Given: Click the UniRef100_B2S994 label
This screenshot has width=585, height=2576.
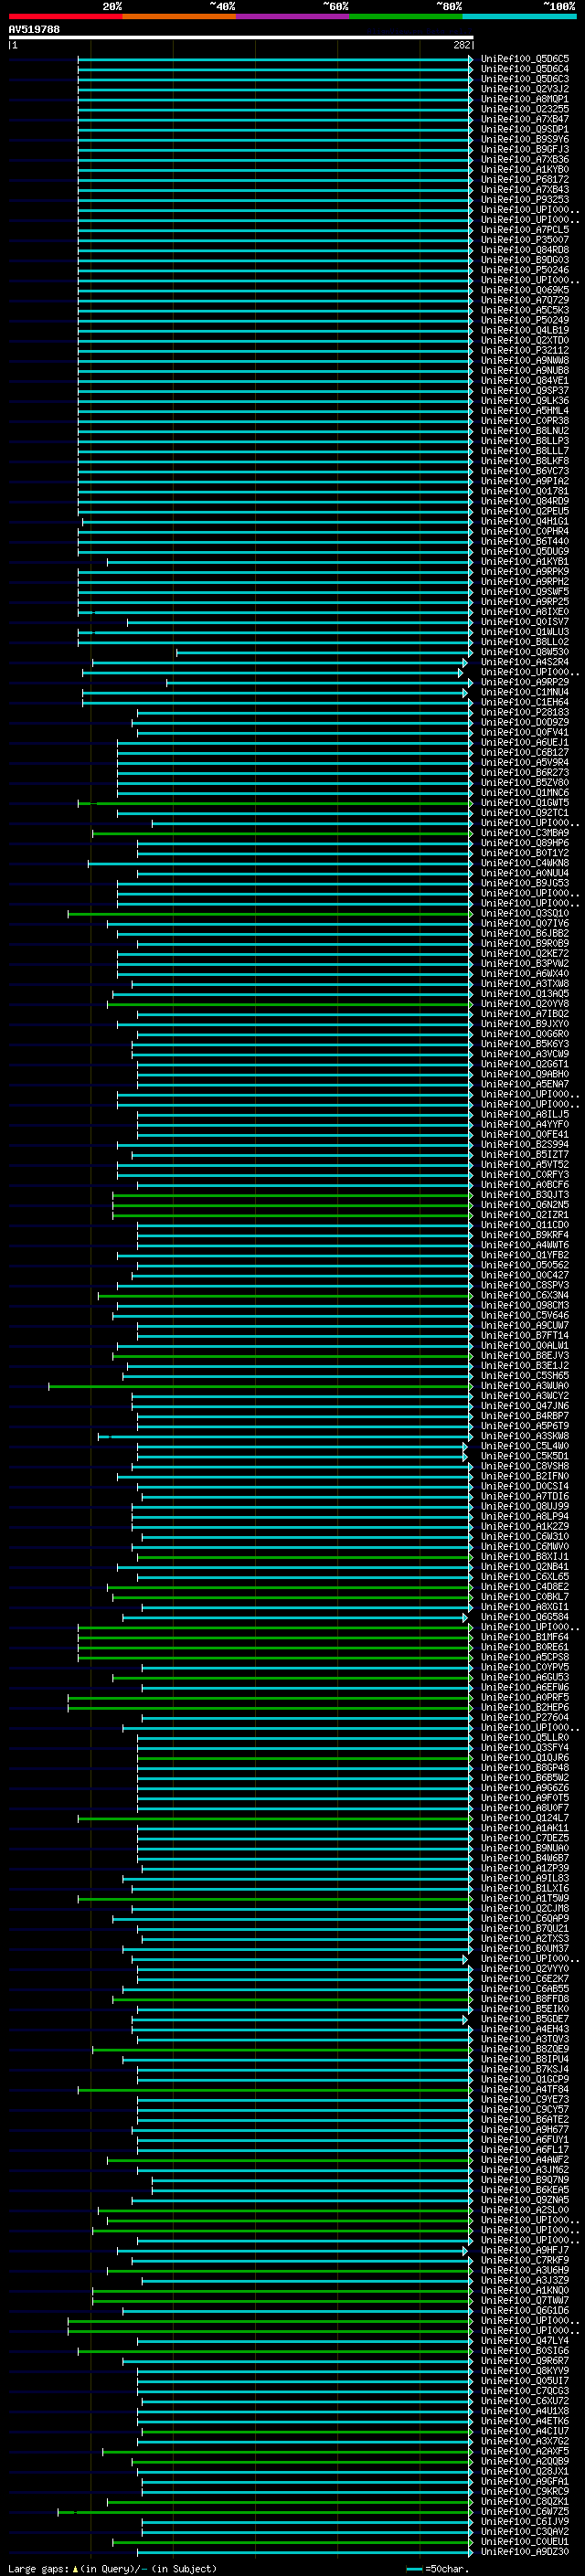Looking at the screenshot, I should pos(525,1144).
